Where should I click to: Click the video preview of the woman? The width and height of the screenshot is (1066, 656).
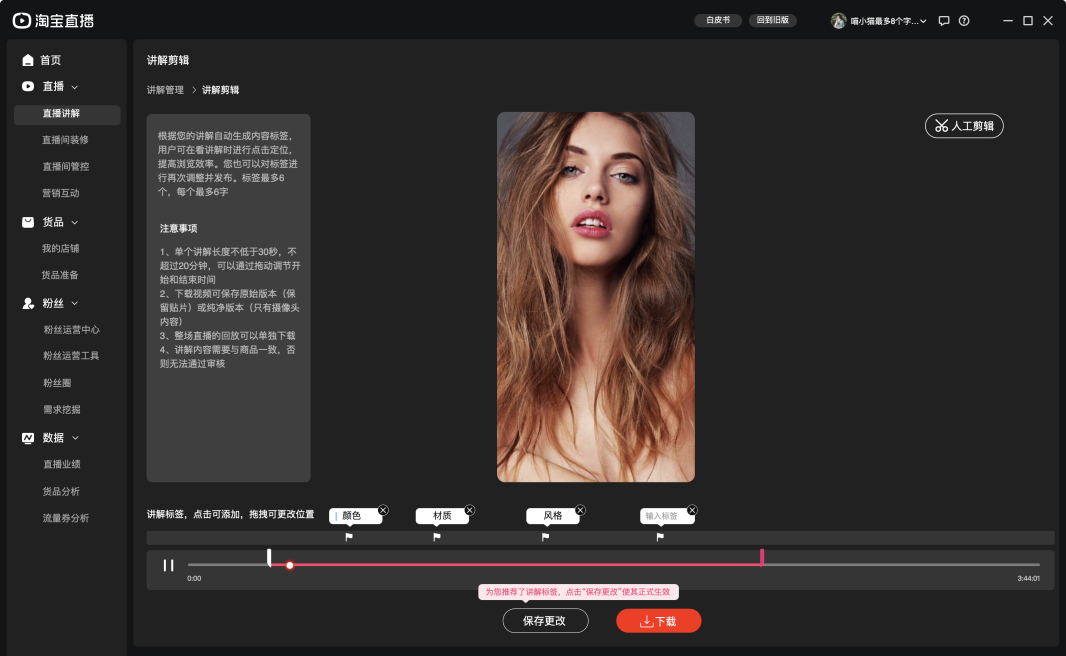[596, 297]
